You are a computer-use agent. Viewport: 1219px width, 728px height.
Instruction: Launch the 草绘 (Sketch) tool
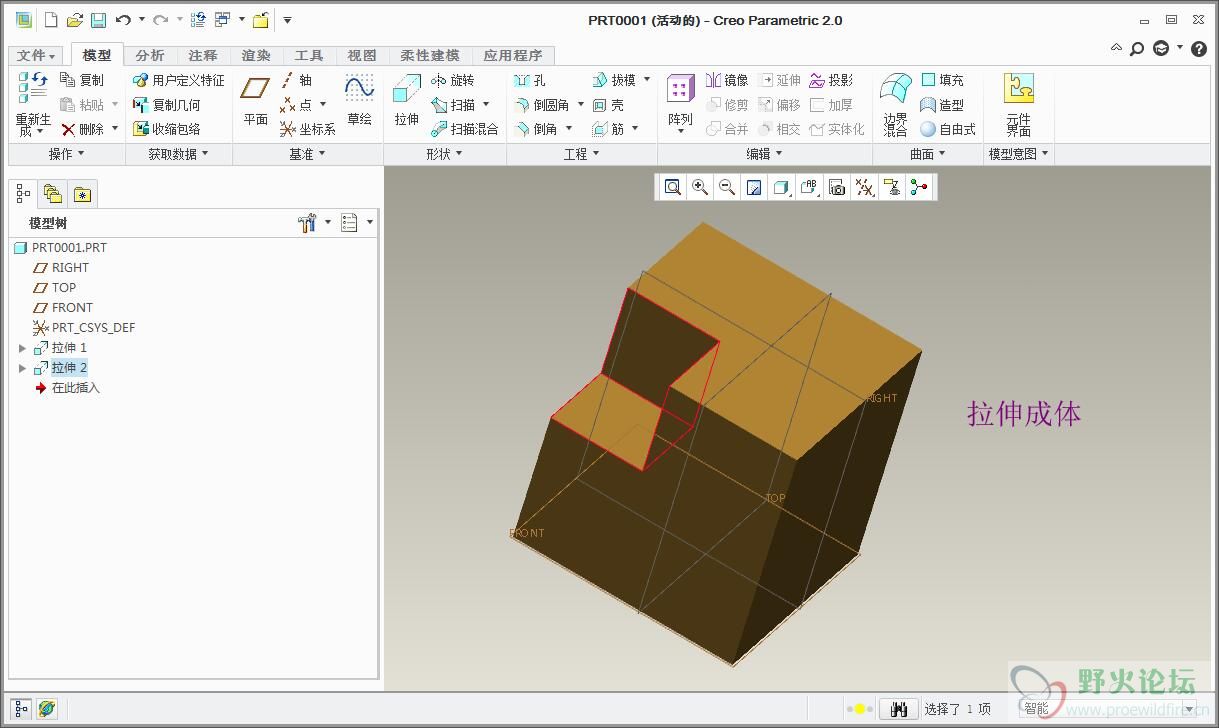pos(359,101)
